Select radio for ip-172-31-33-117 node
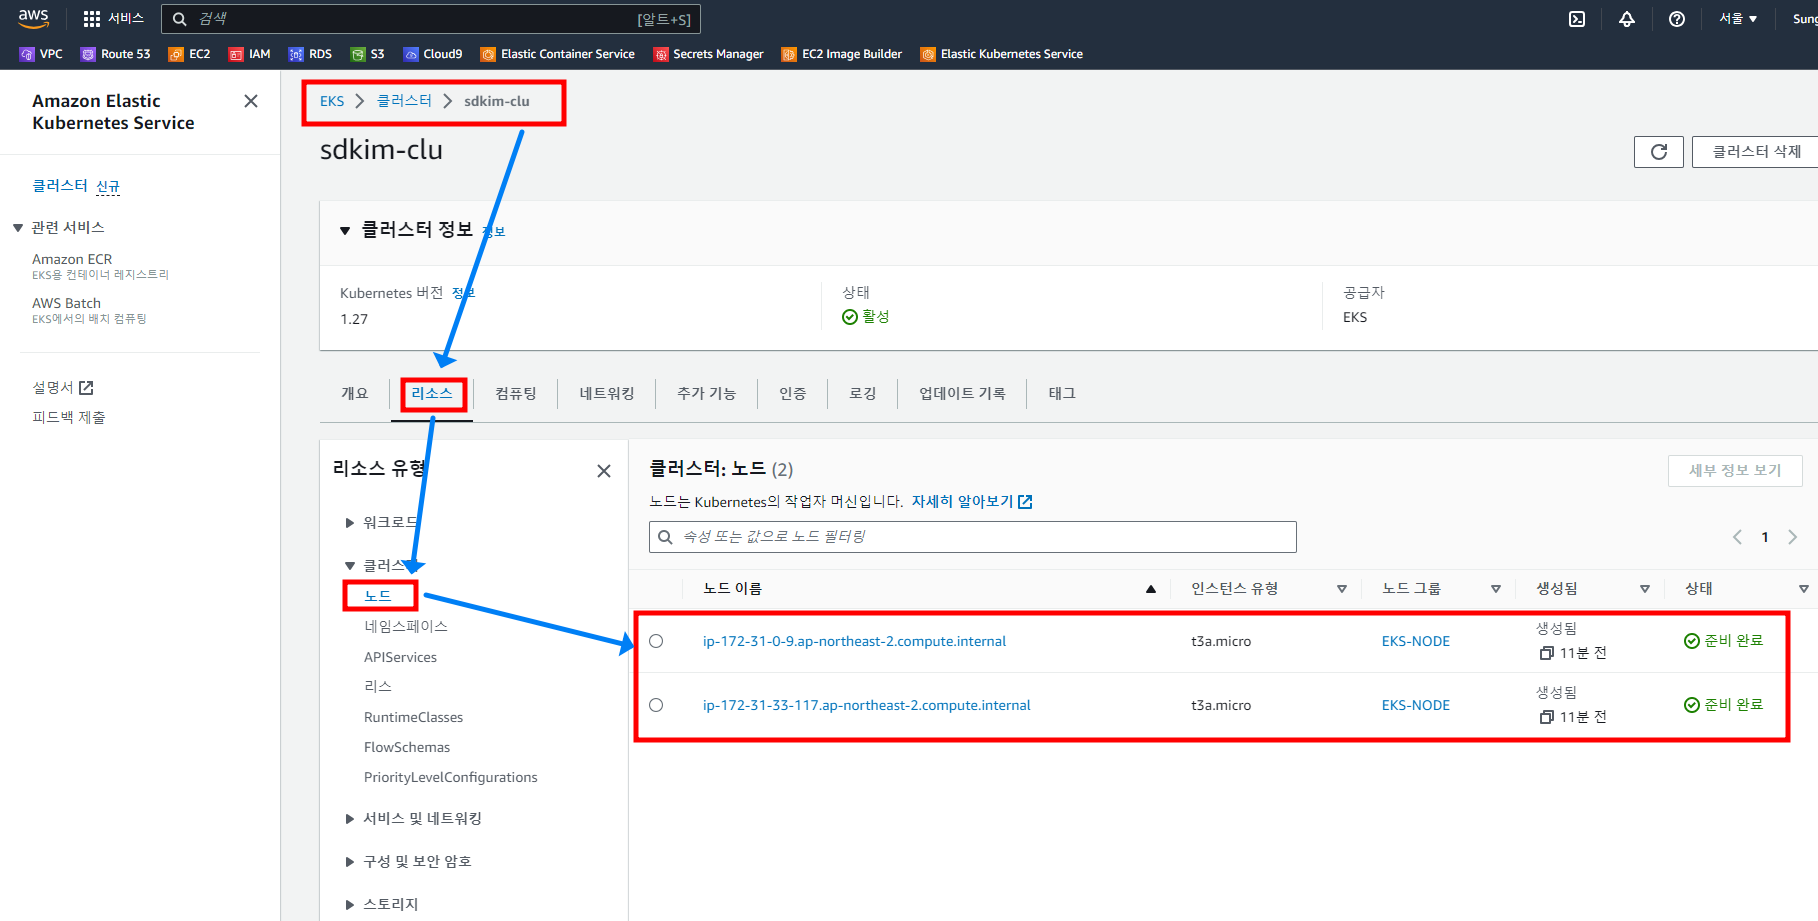1818x921 pixels. tap(656, 705)
